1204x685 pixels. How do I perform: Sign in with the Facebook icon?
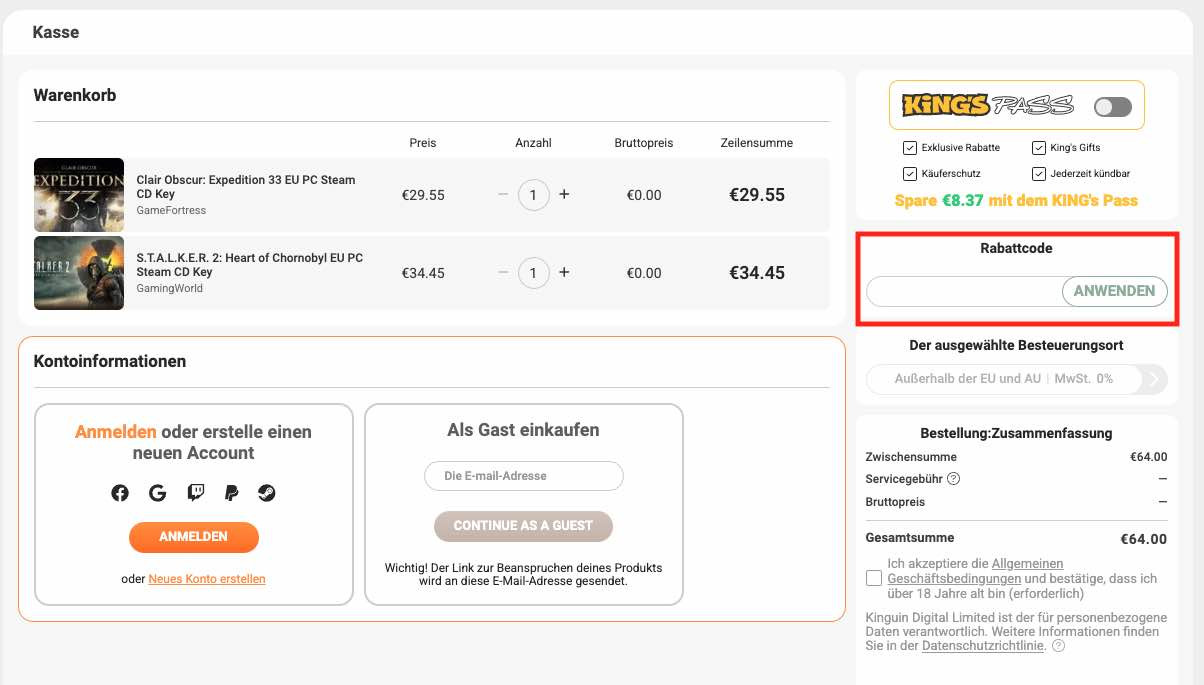(120, 493)
